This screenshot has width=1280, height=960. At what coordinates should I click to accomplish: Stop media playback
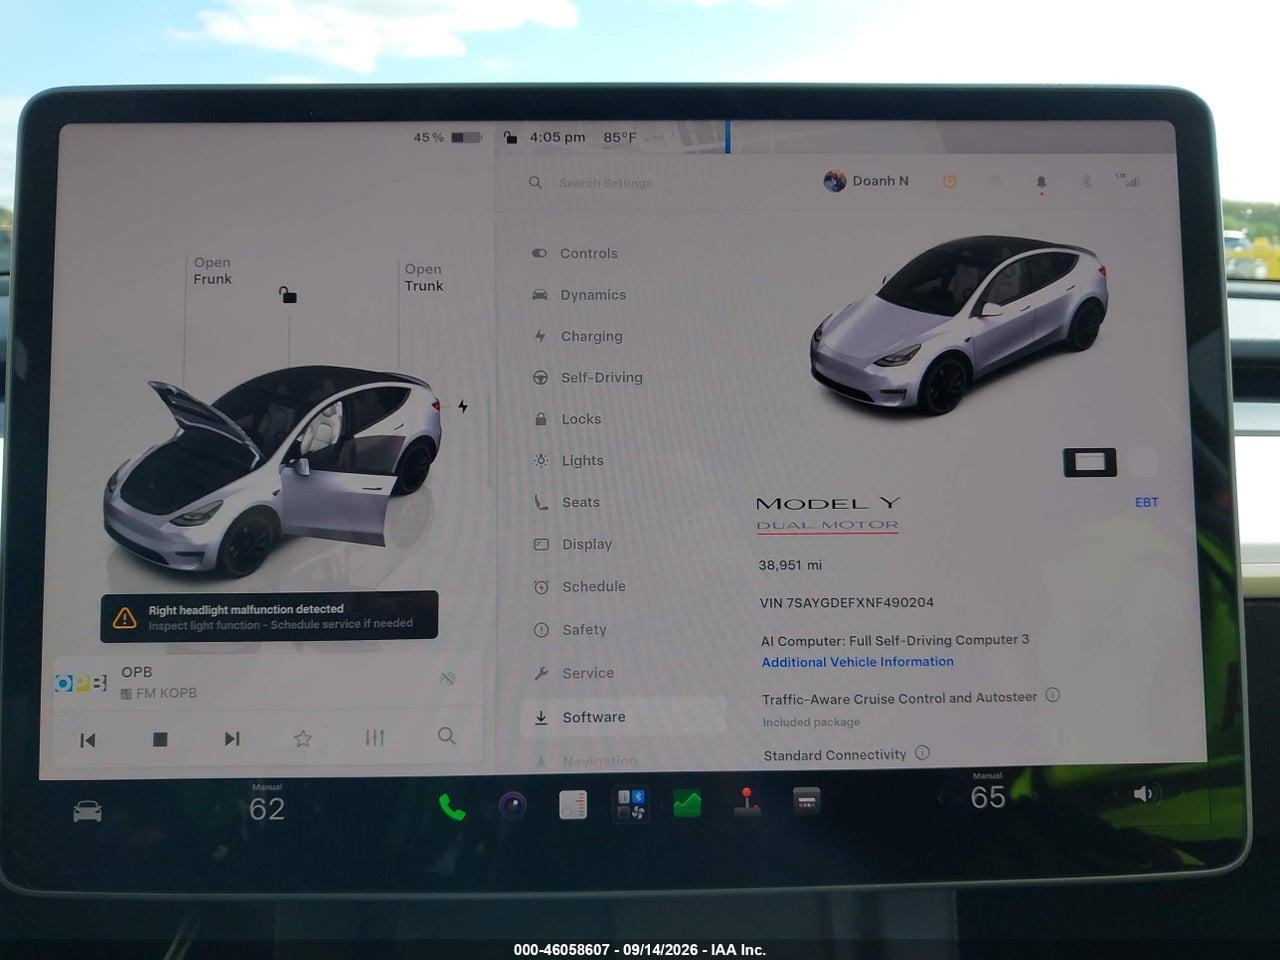pos(160,739)
